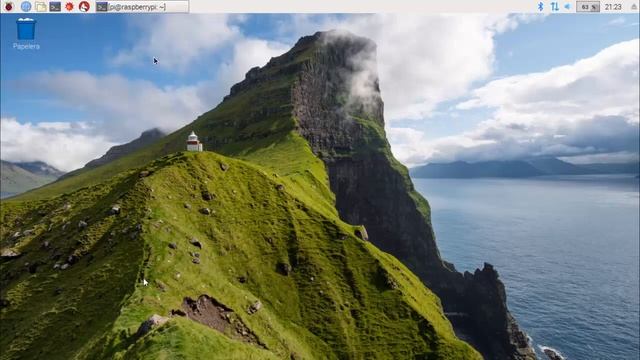The width and height of the screenshot is (640, 360).
Task: Open the Wolfram red wolf icon
Action: (84, 6)
